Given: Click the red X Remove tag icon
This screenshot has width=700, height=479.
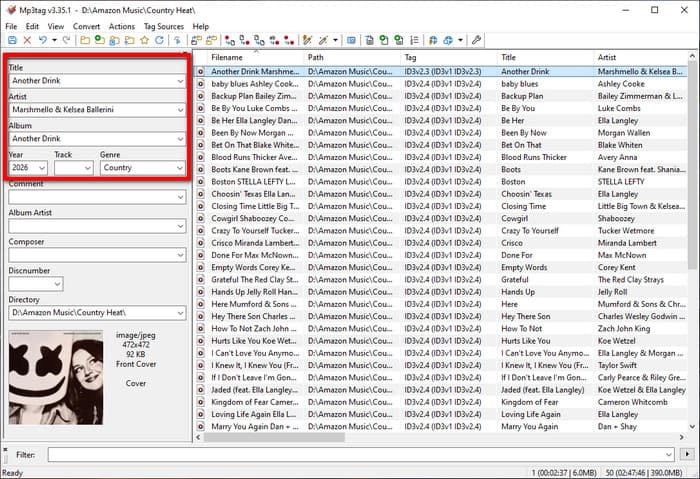Looking at the screenshot, I should (27, 40).
